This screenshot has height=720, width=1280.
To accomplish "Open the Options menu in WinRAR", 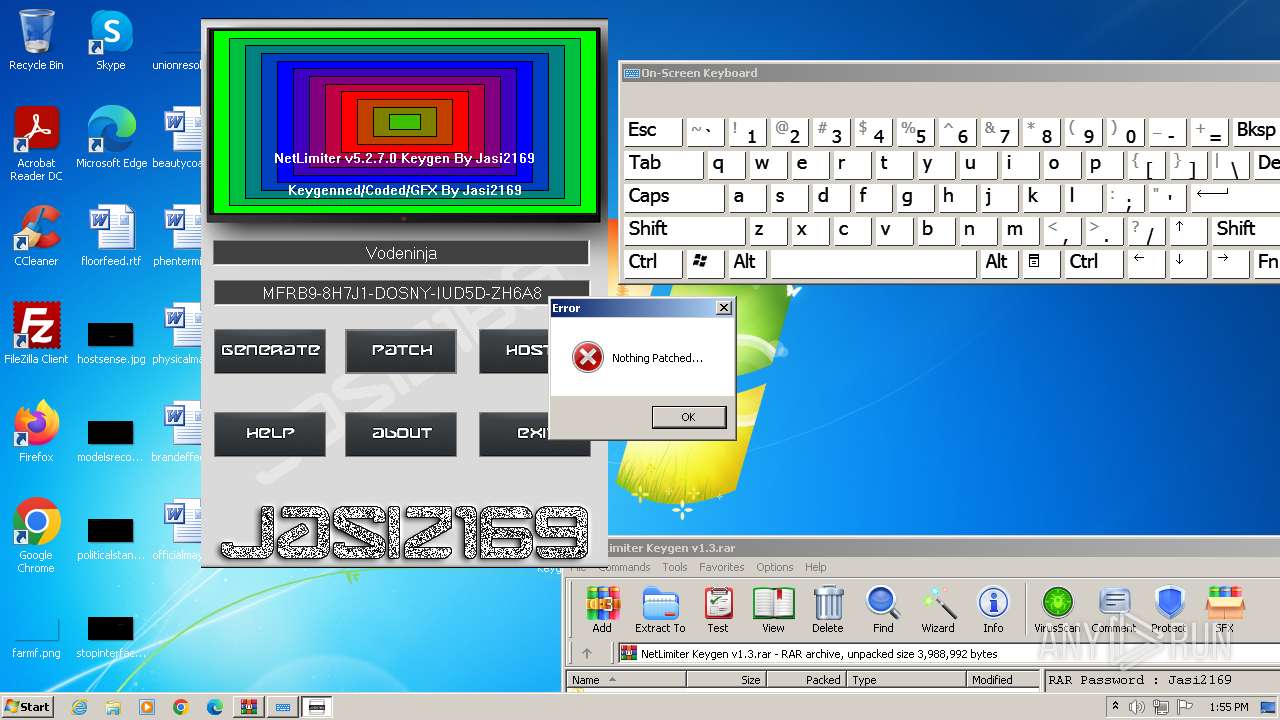I will [775, 567].
